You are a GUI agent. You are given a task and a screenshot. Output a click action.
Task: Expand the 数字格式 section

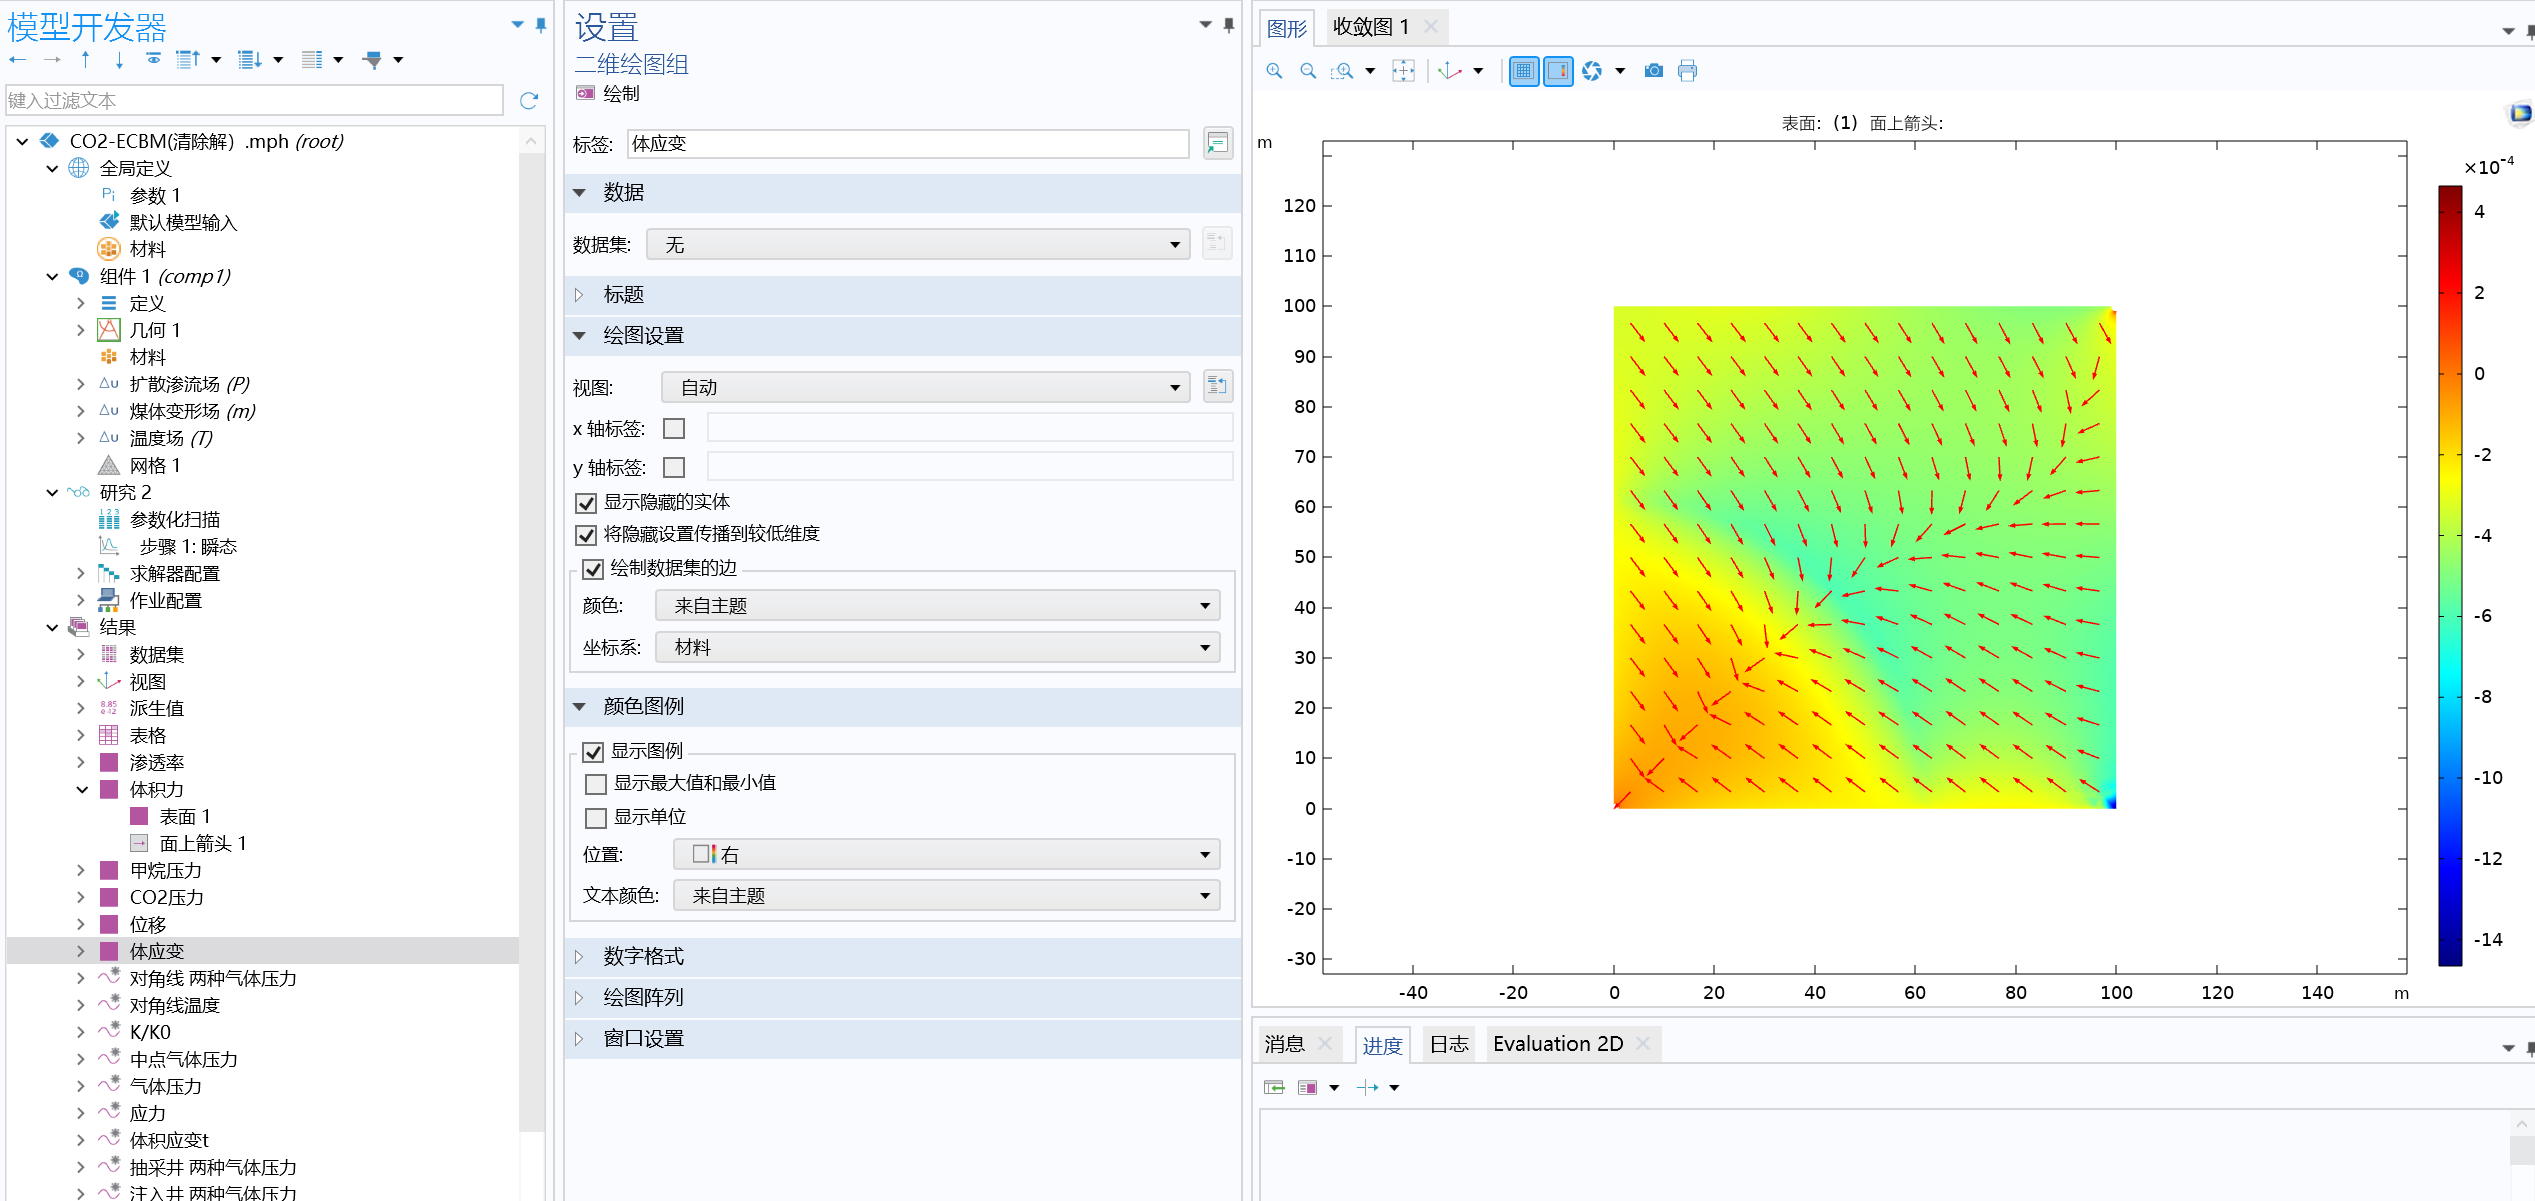643,956
